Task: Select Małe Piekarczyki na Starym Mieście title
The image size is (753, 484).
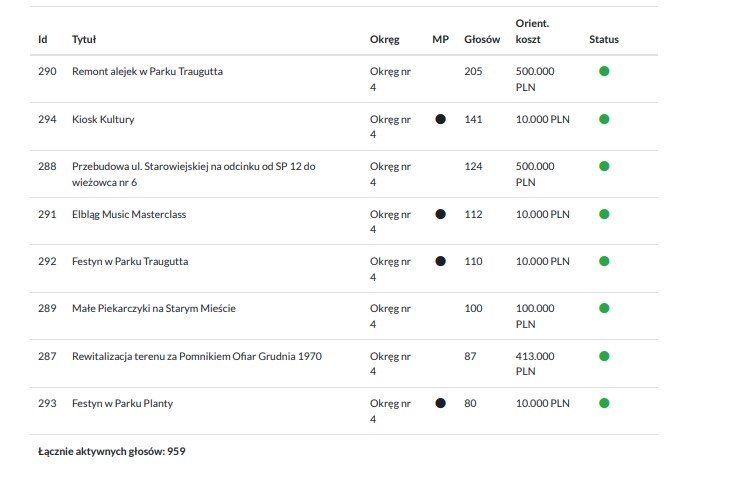Action: [x=153, y=309]
